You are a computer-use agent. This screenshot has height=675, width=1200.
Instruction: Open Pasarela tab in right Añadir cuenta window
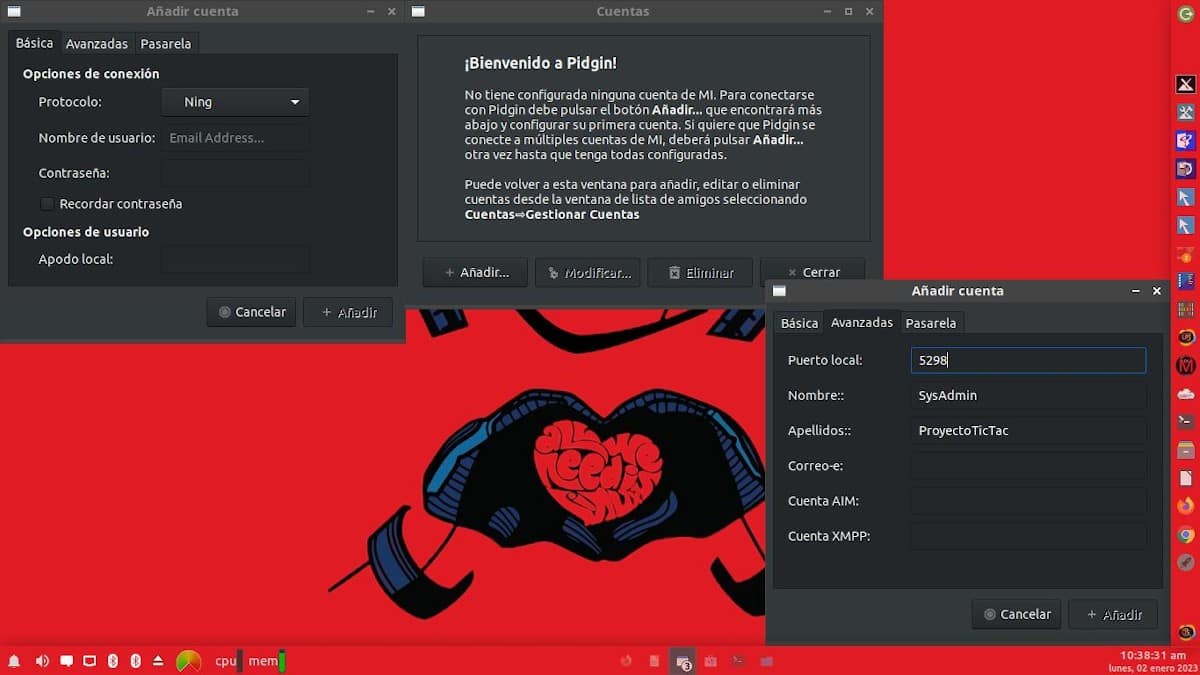[931, 323]
